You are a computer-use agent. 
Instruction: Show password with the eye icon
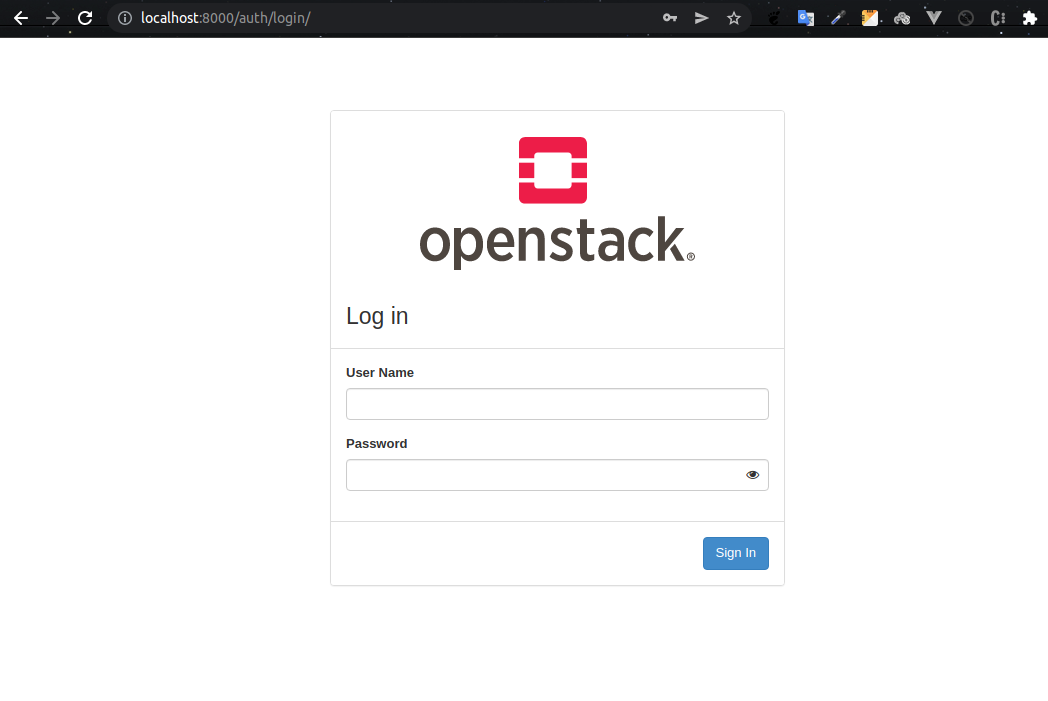click(x=753, y=475)
